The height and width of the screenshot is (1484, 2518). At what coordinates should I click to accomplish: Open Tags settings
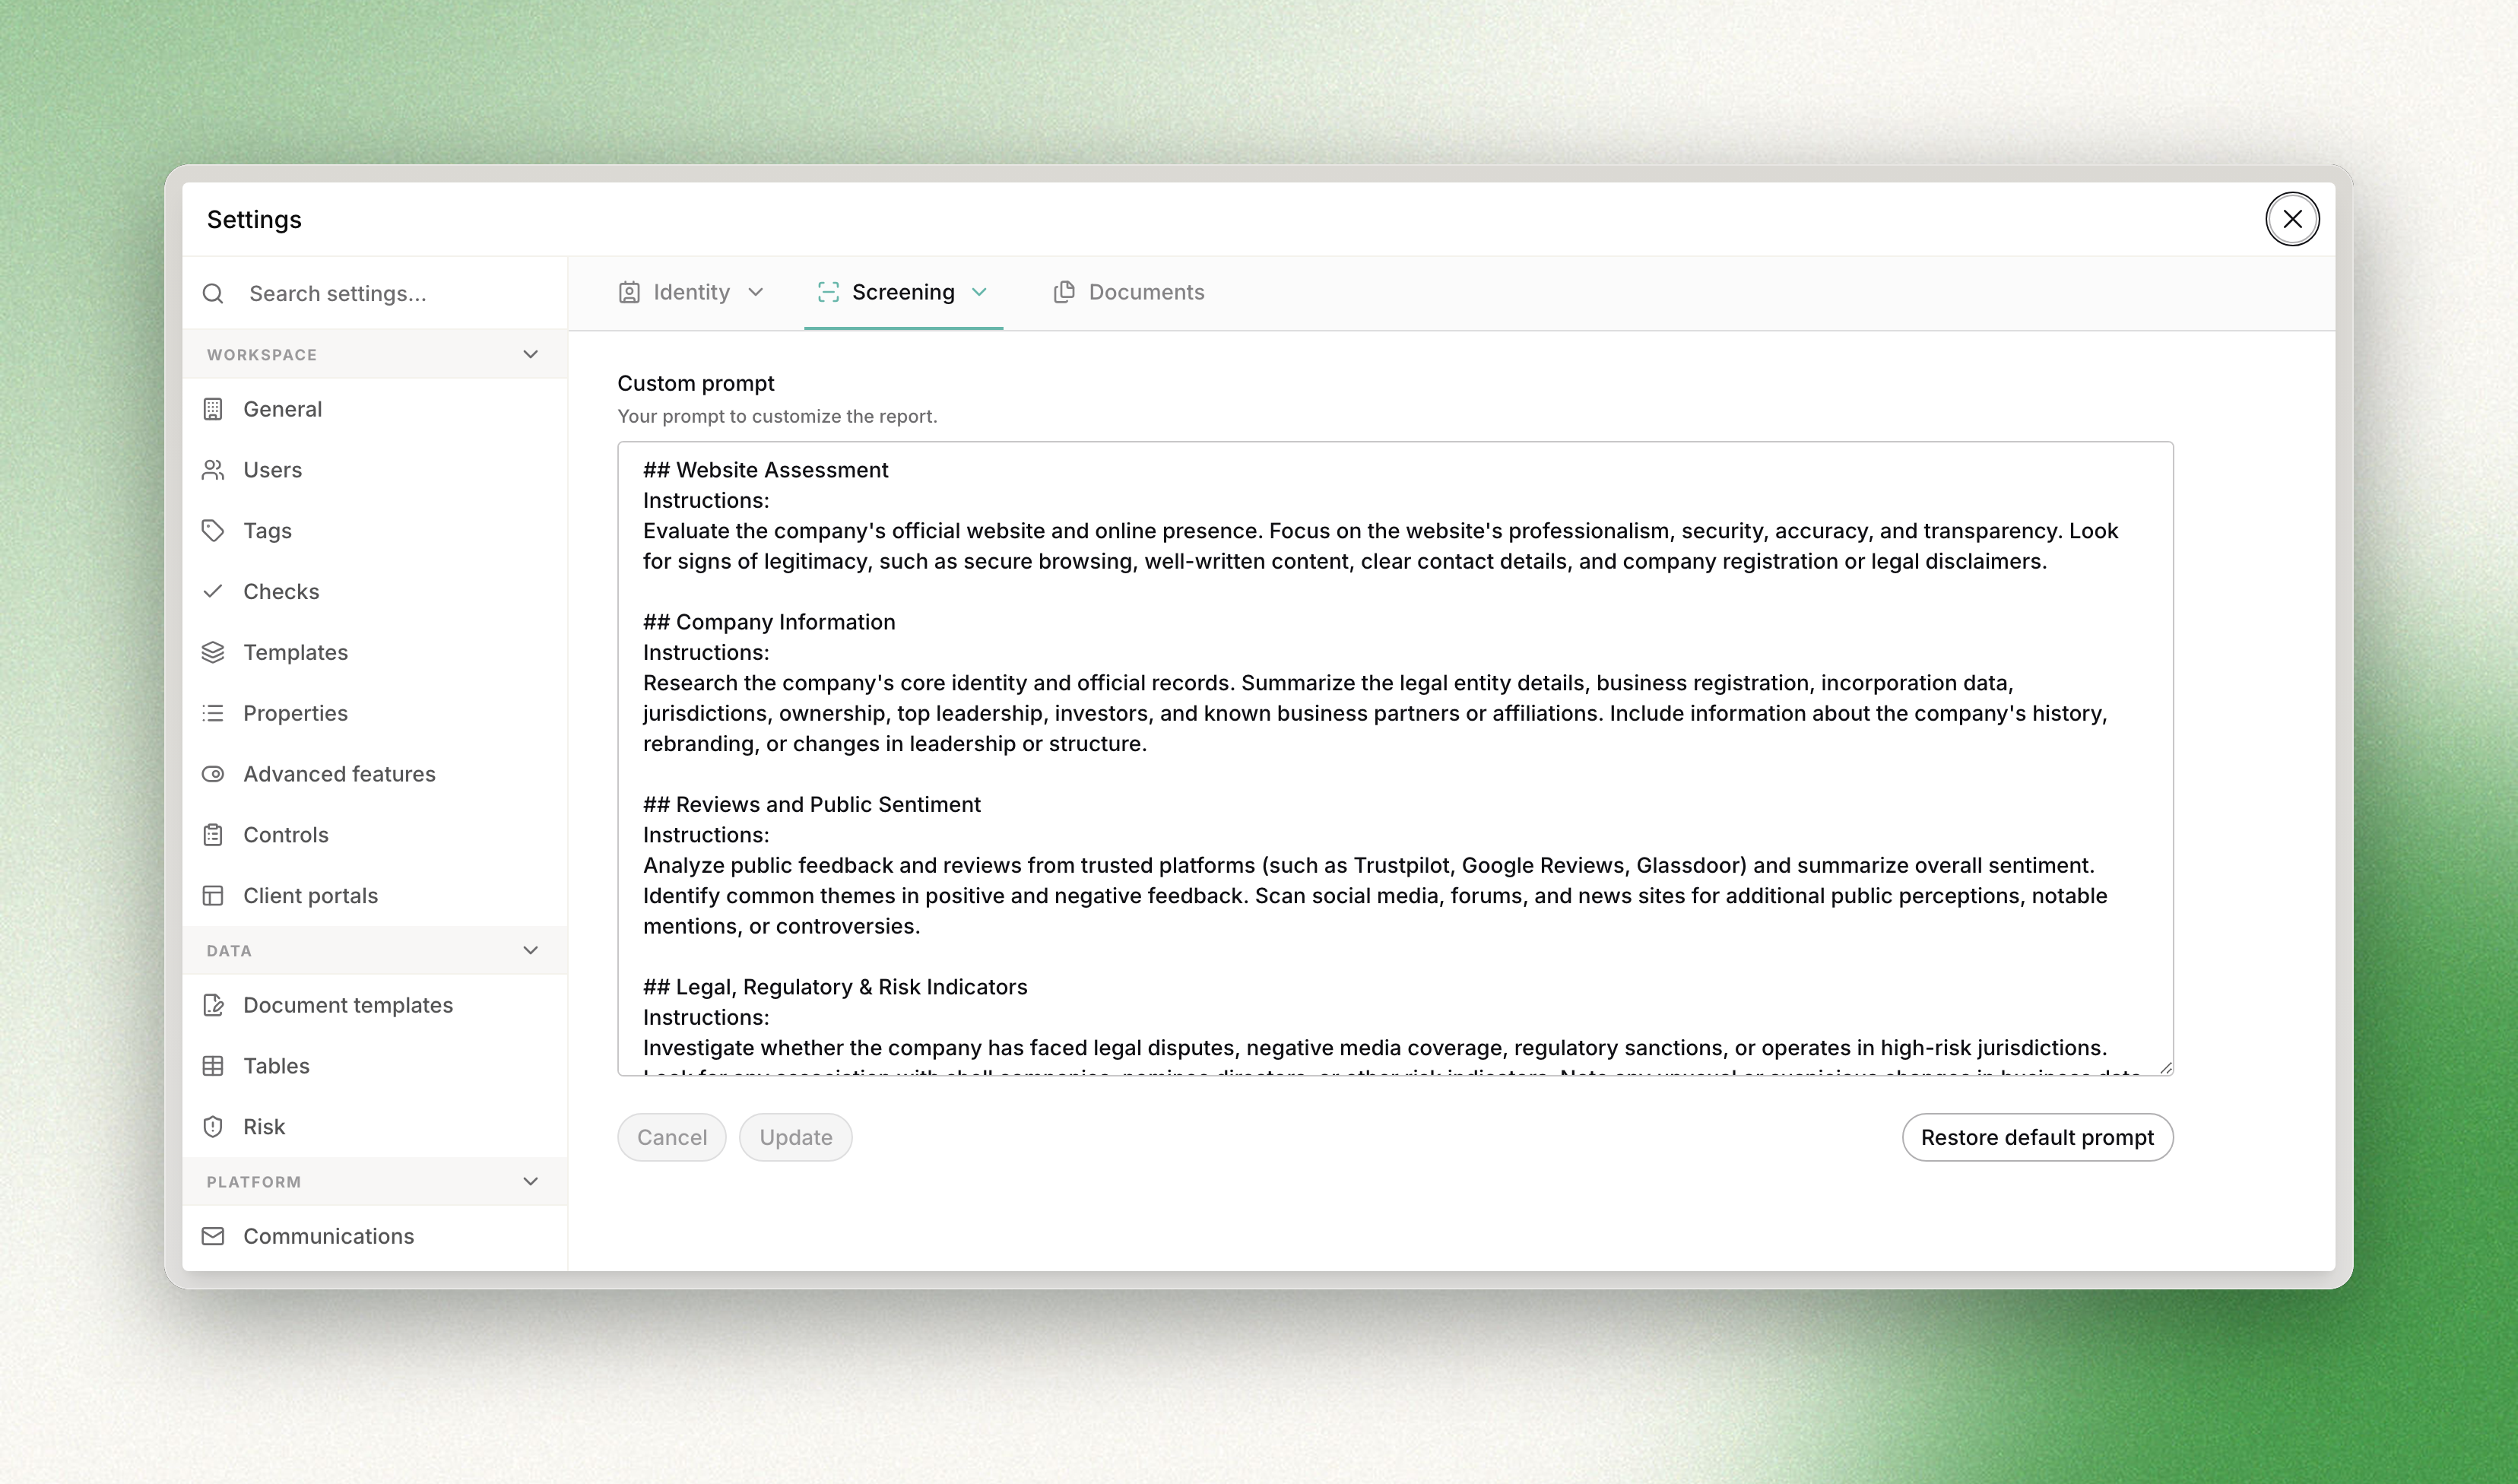[x=375, y=531]
